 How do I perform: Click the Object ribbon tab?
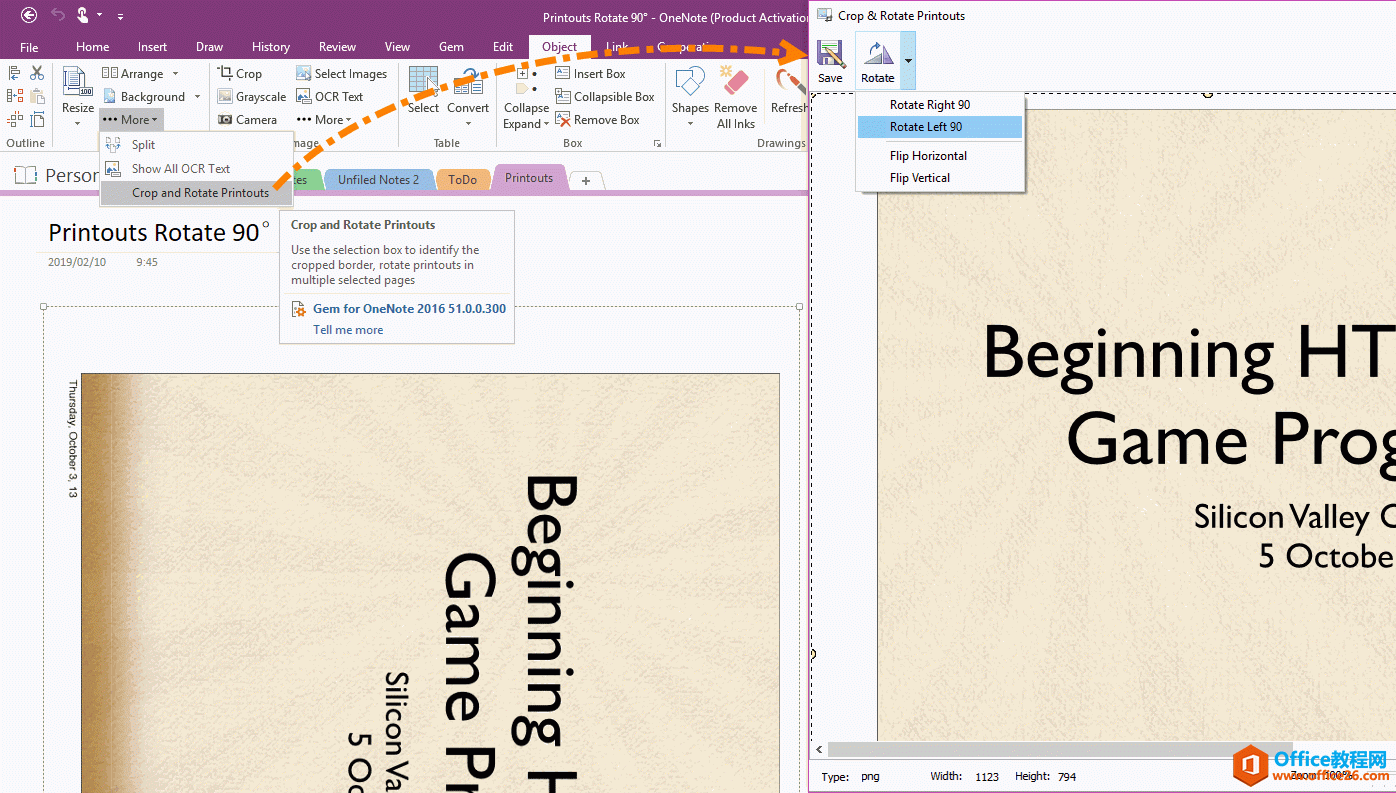tap(559, 47)
